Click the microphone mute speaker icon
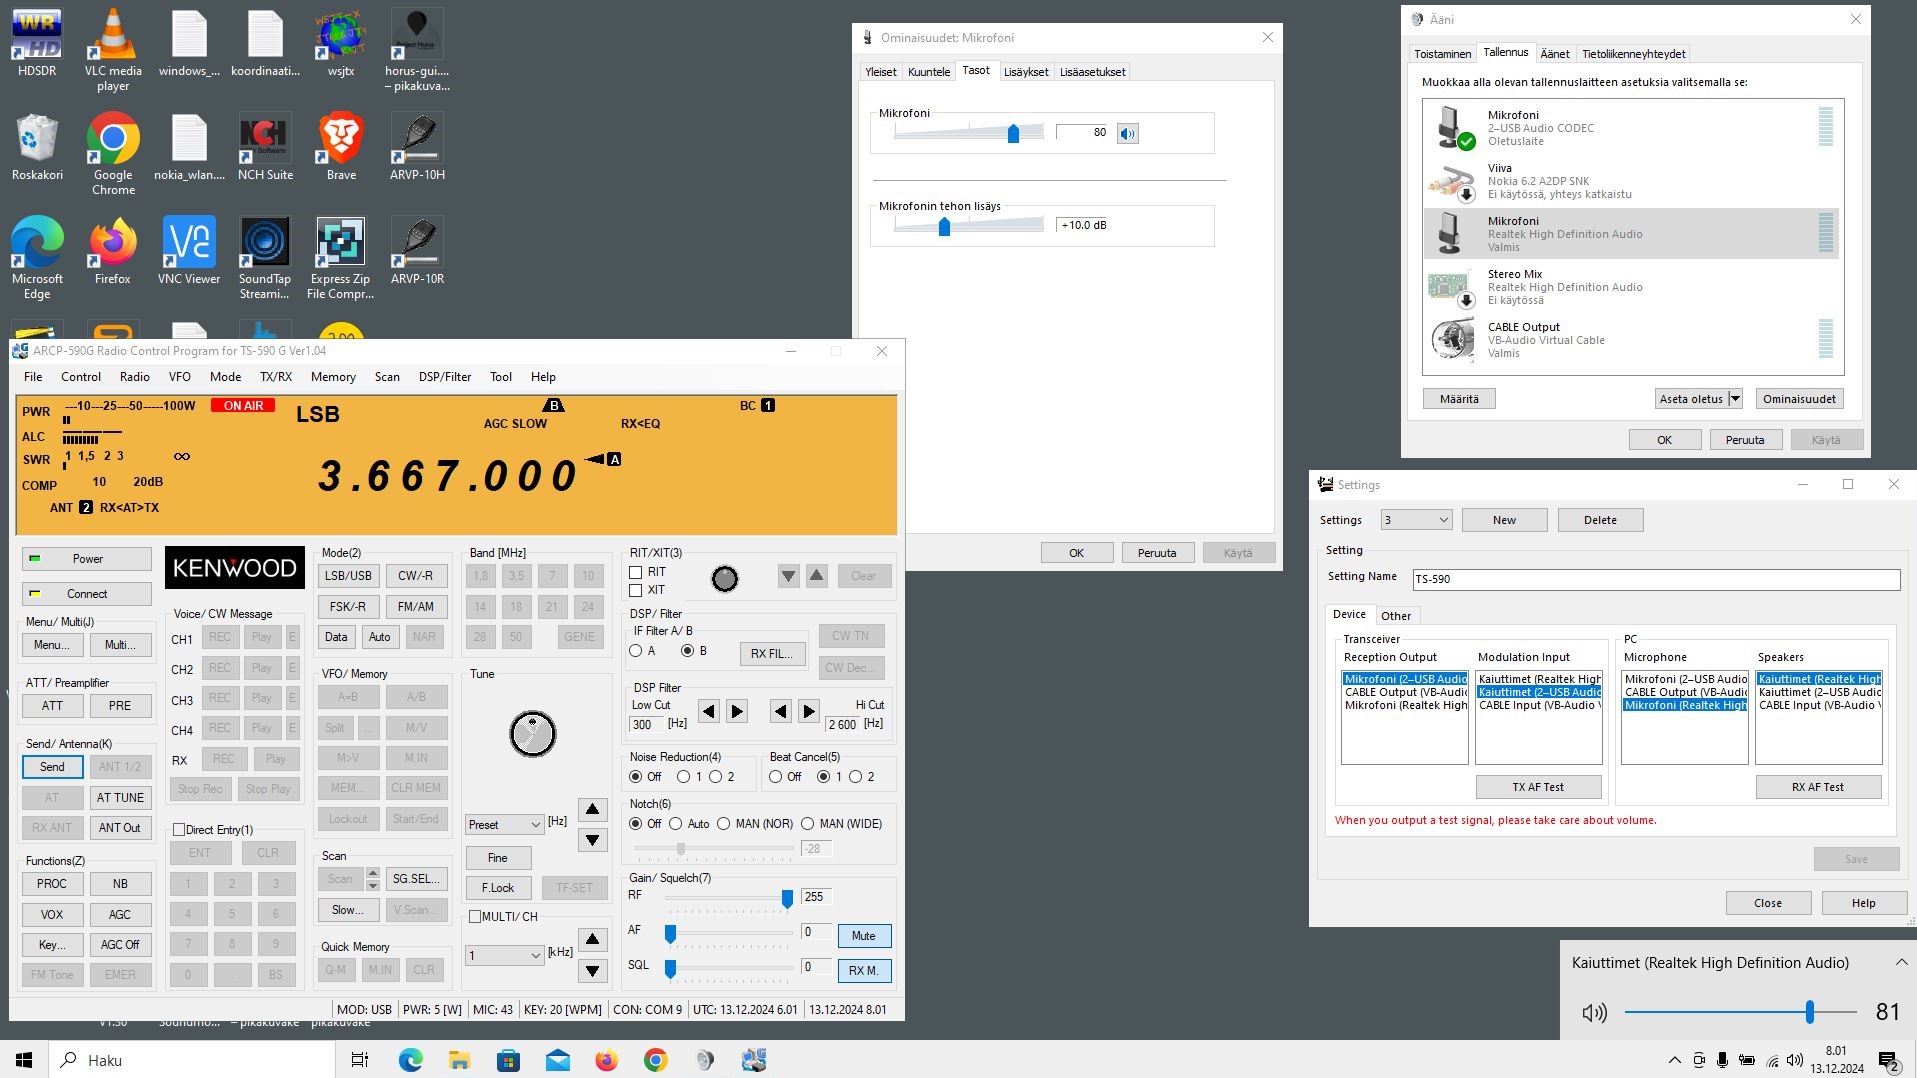Viewport: 1917px width, 1078px height. [1127, 133]
